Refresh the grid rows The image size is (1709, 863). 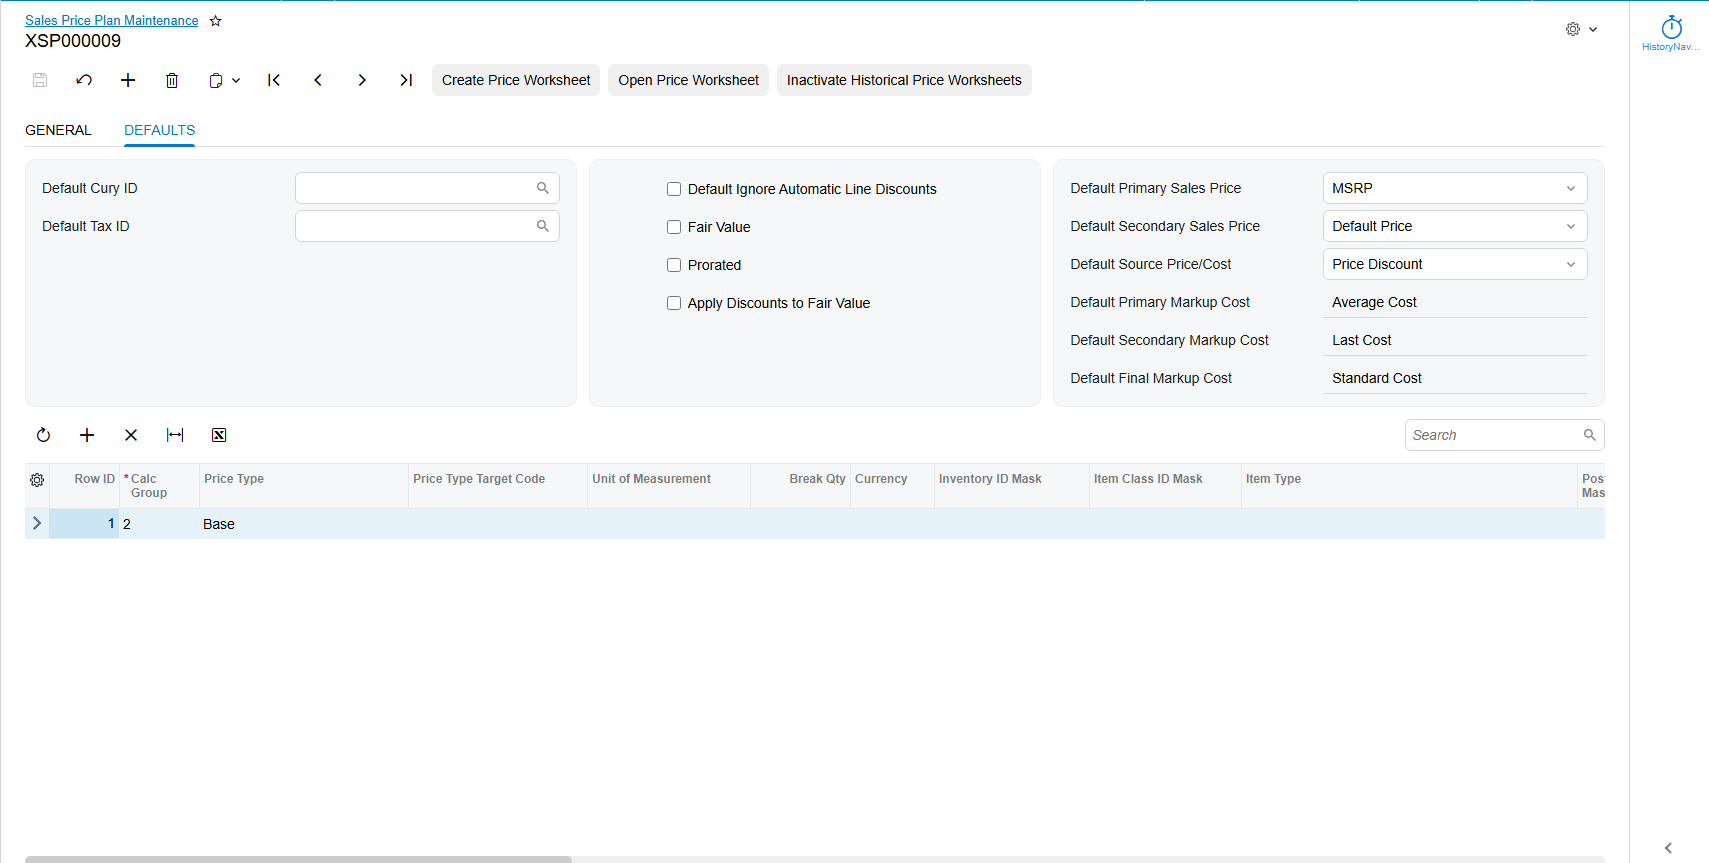click(43, 435)
